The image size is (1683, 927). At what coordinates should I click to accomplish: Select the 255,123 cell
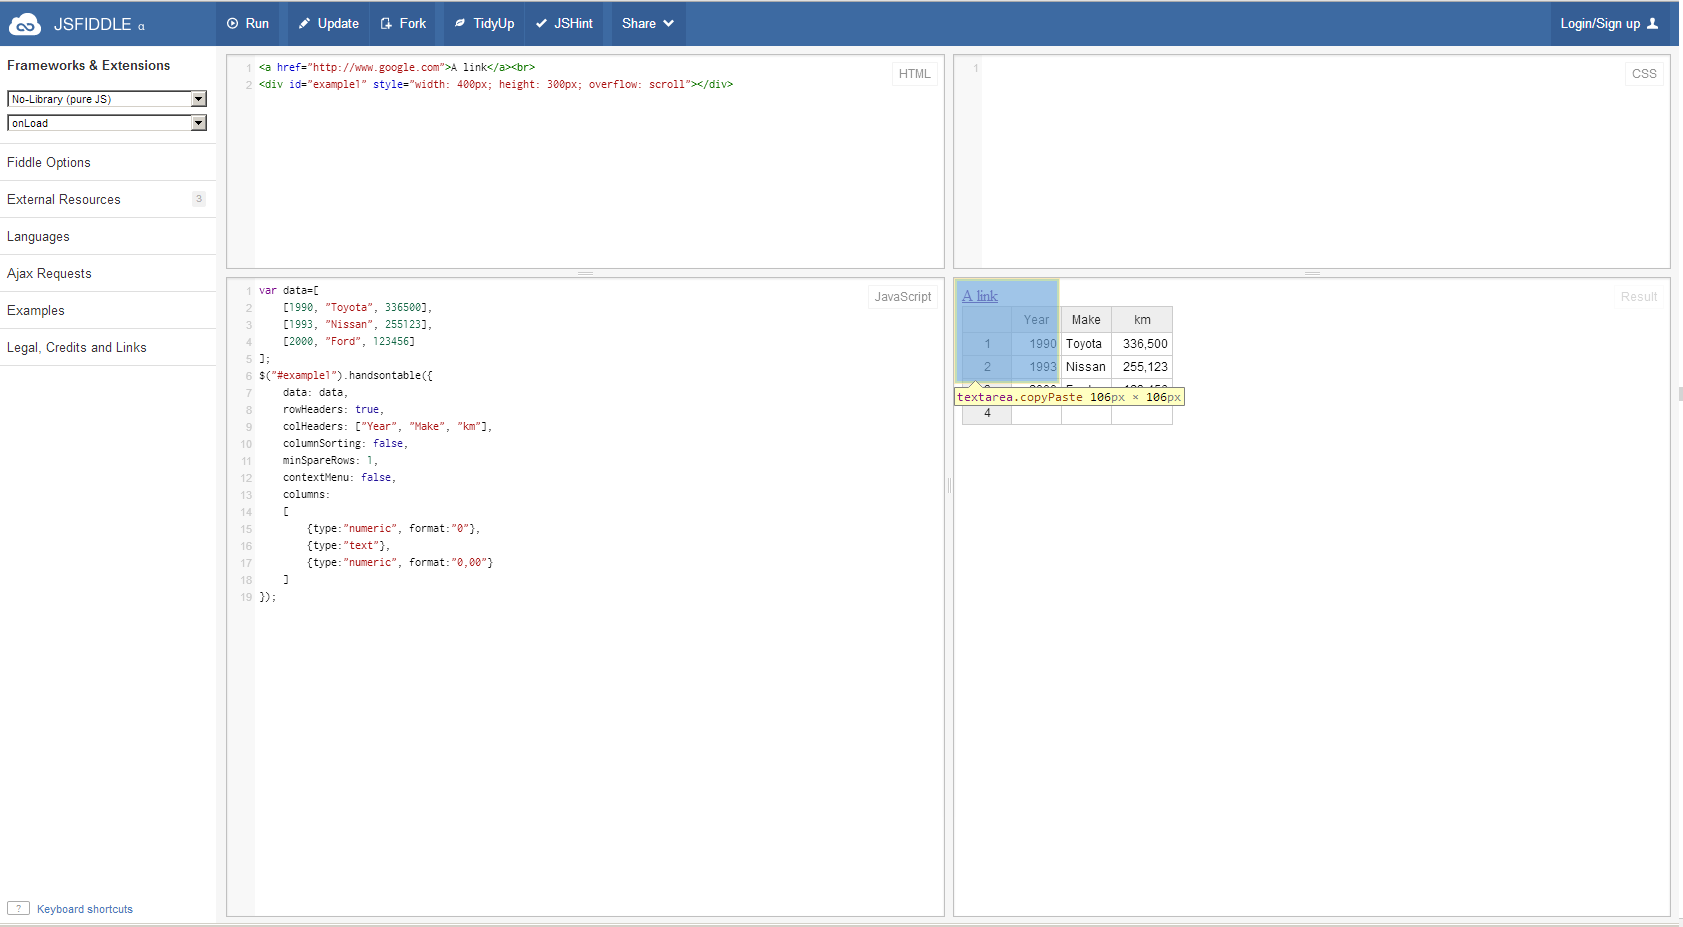click(x=1142, y=367)
